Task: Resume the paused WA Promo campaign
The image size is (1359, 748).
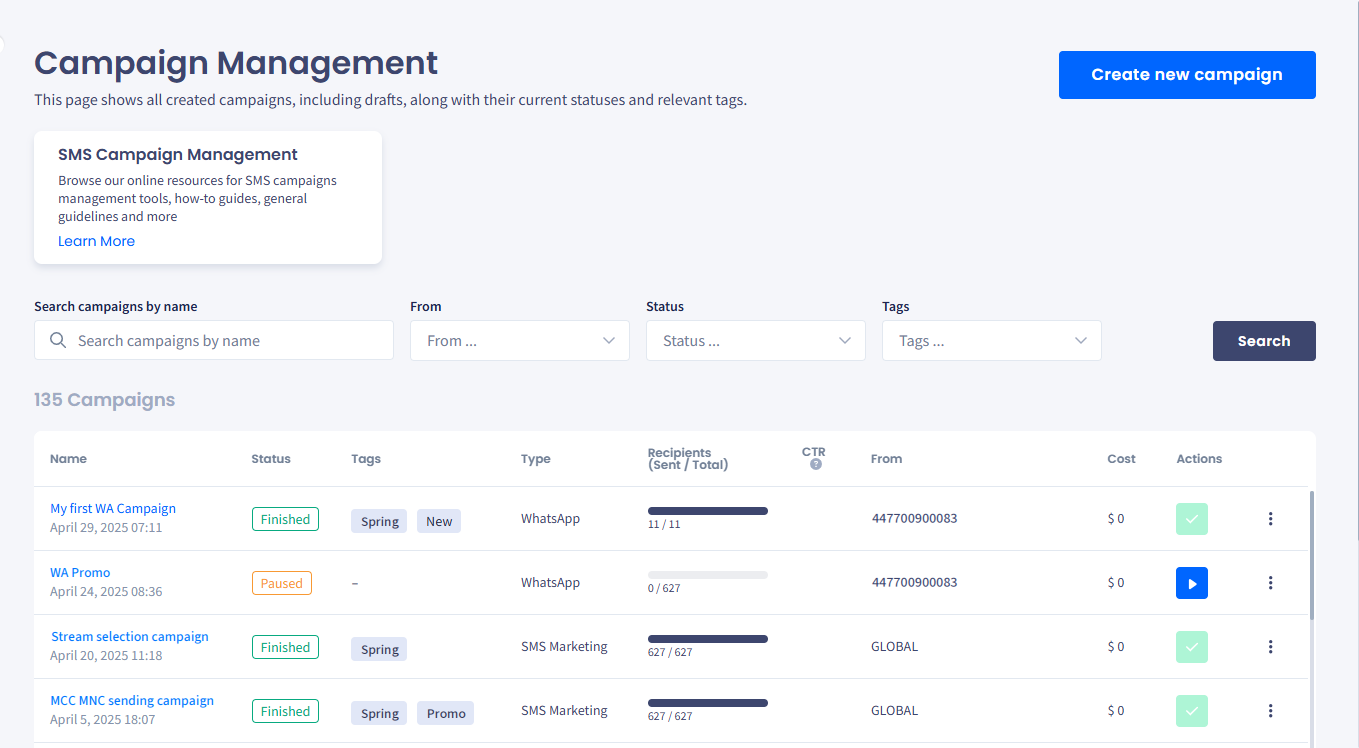Action: pos(1192,583)
